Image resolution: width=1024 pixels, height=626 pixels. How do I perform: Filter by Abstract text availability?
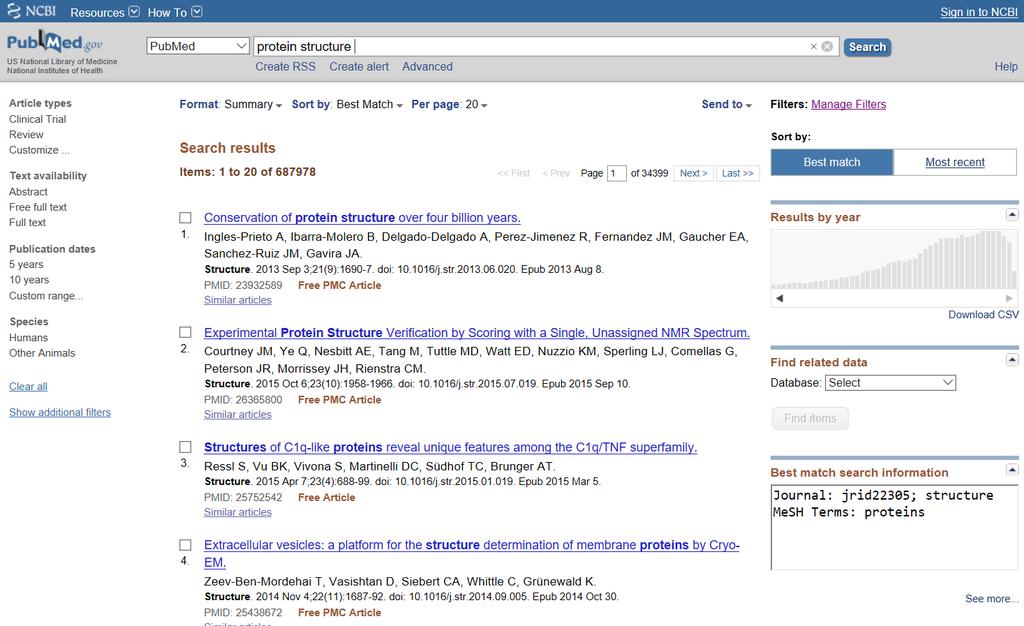28,192
